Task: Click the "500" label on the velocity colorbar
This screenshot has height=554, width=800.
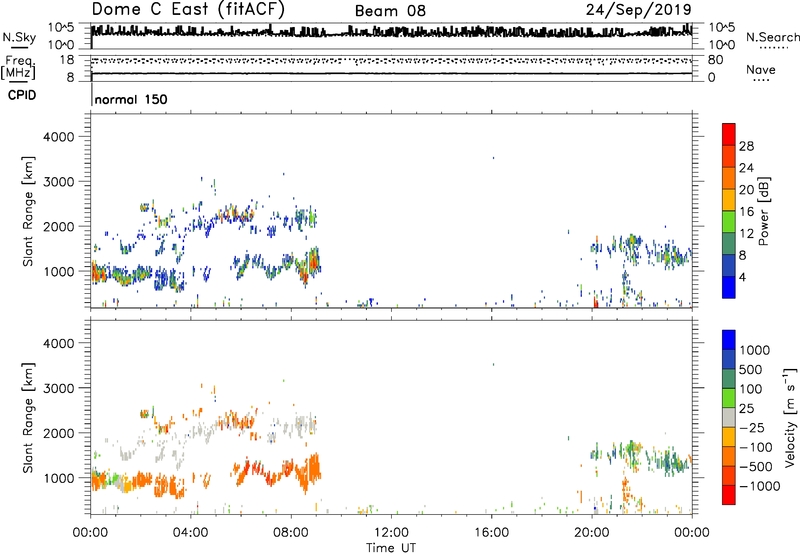Action: click(751, 370)
